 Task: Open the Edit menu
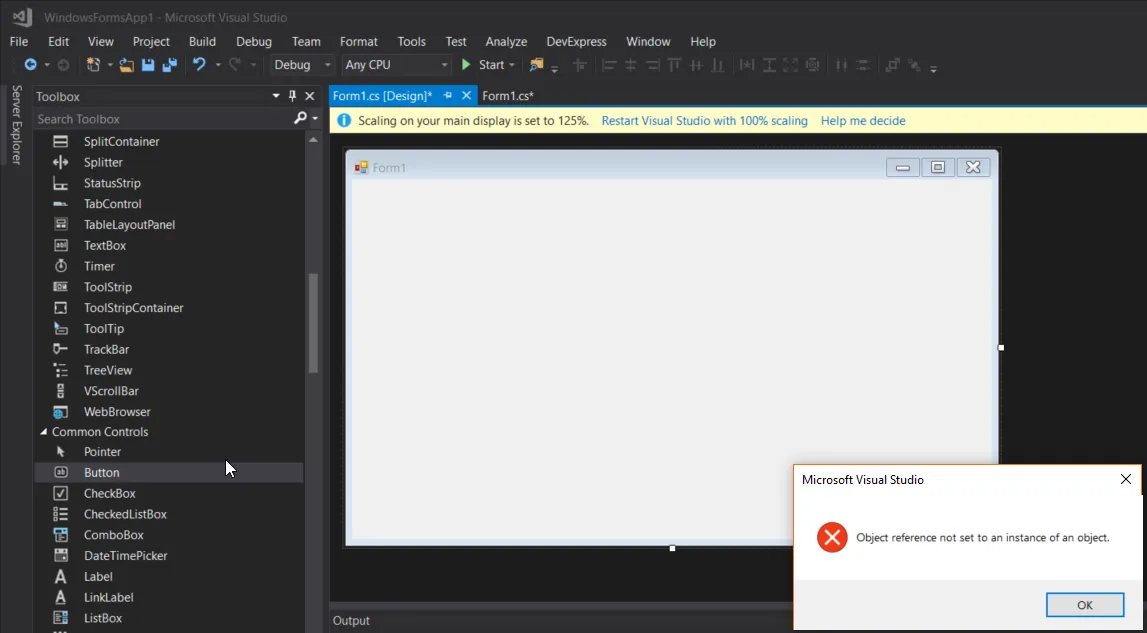pos(59,42)
